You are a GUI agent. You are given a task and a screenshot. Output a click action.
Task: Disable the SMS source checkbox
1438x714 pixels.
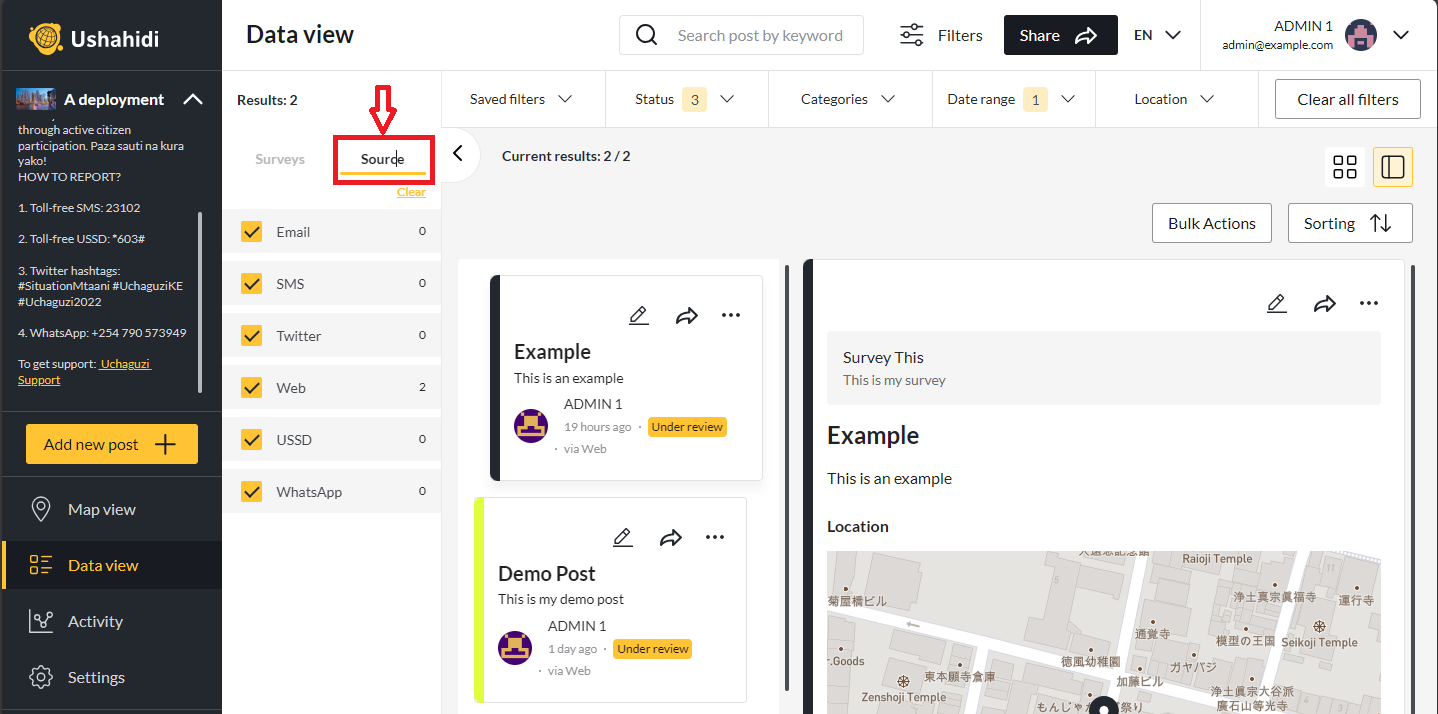(251, 283)
